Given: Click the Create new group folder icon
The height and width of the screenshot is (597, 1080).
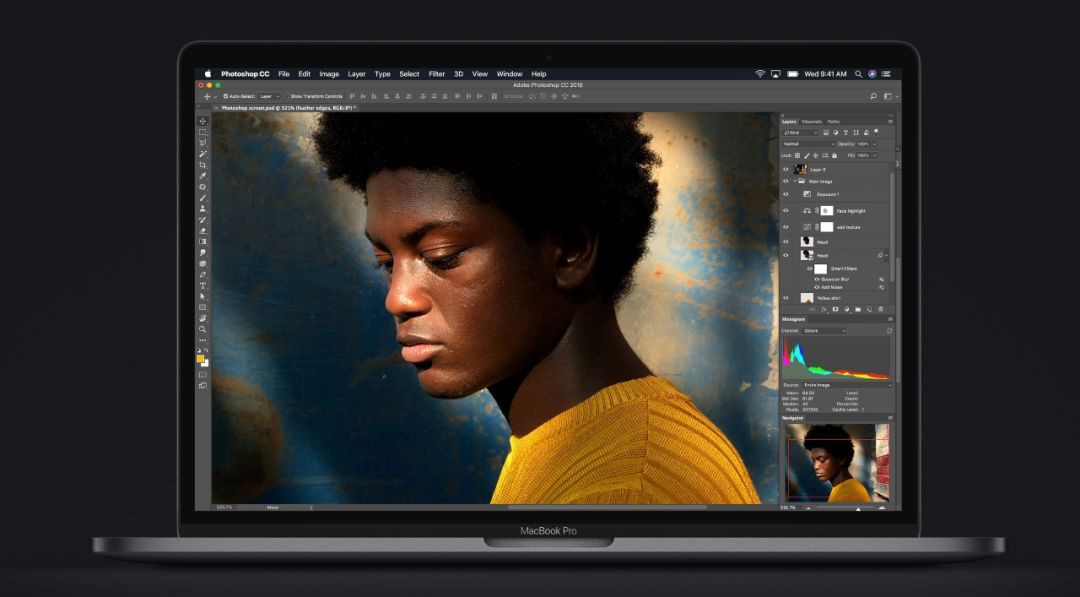Looking at the screenshot, I should 858,310.
